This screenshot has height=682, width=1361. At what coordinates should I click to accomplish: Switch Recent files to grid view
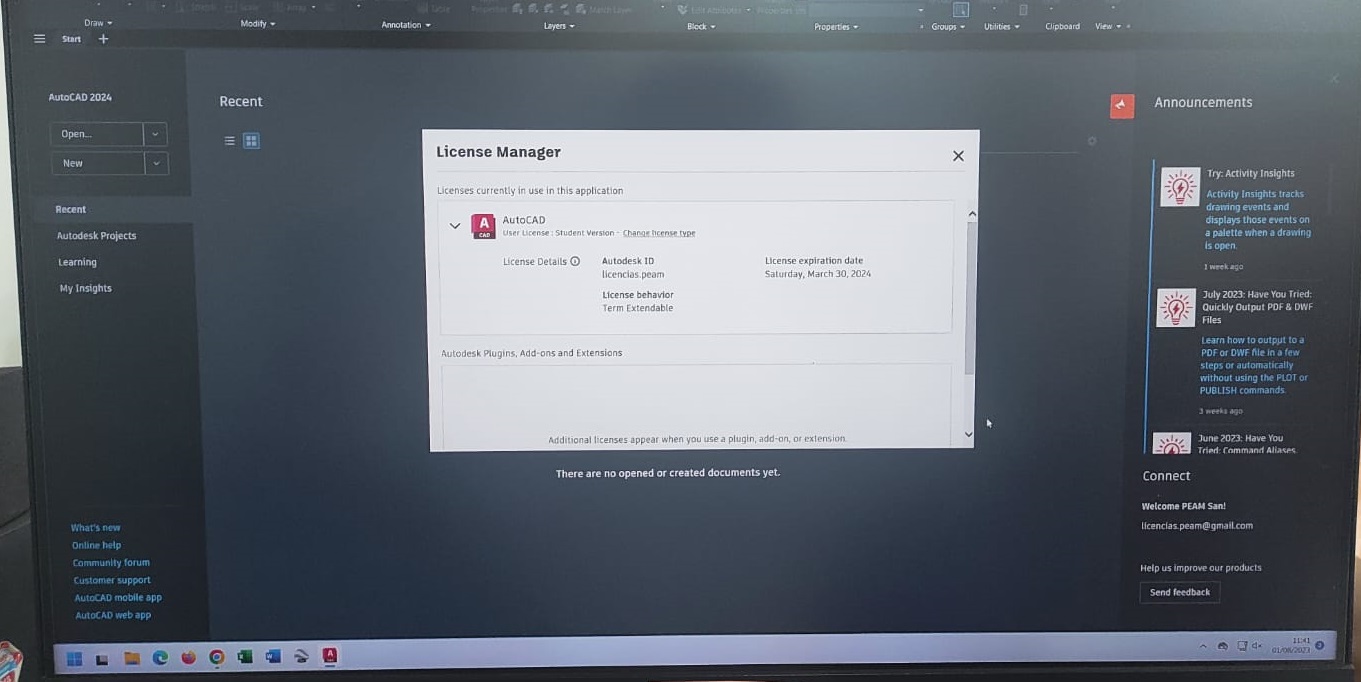coord(251,141)
